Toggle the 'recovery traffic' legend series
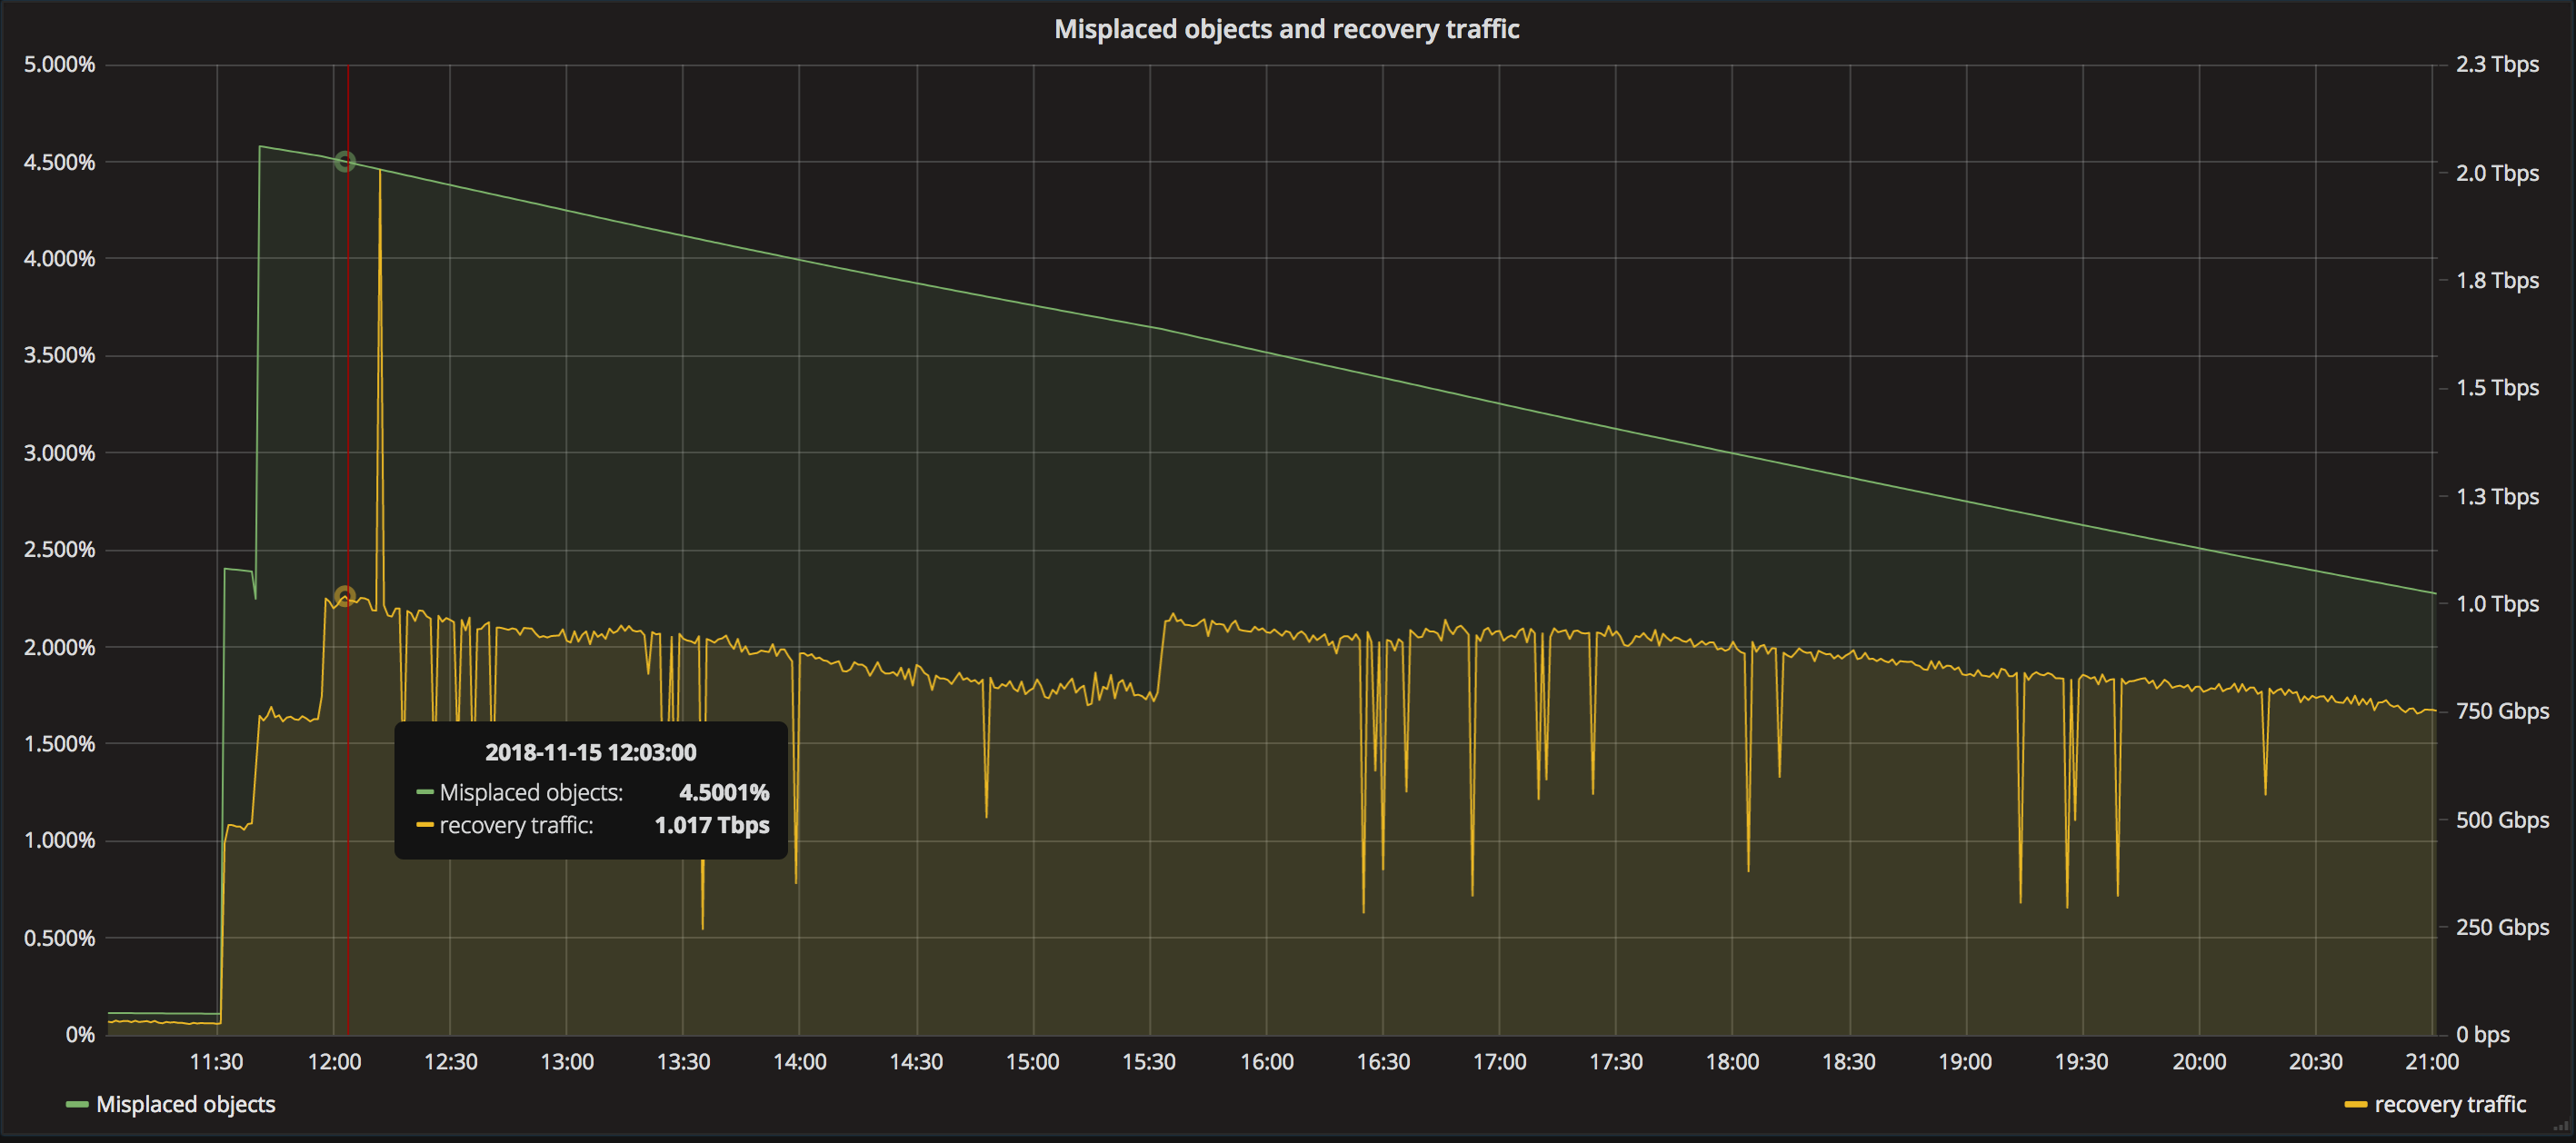This screenshot has width=2576, height=1143. [x=2450, y=1104]
